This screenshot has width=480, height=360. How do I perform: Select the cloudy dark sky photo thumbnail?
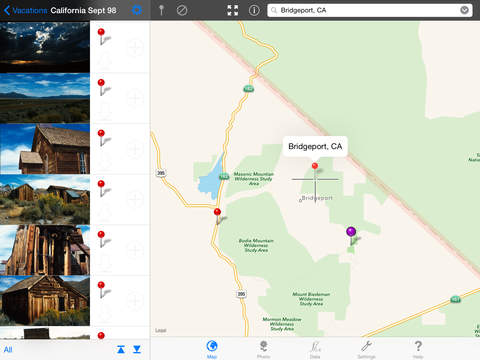pyautogui.click(x=45, y=47)
